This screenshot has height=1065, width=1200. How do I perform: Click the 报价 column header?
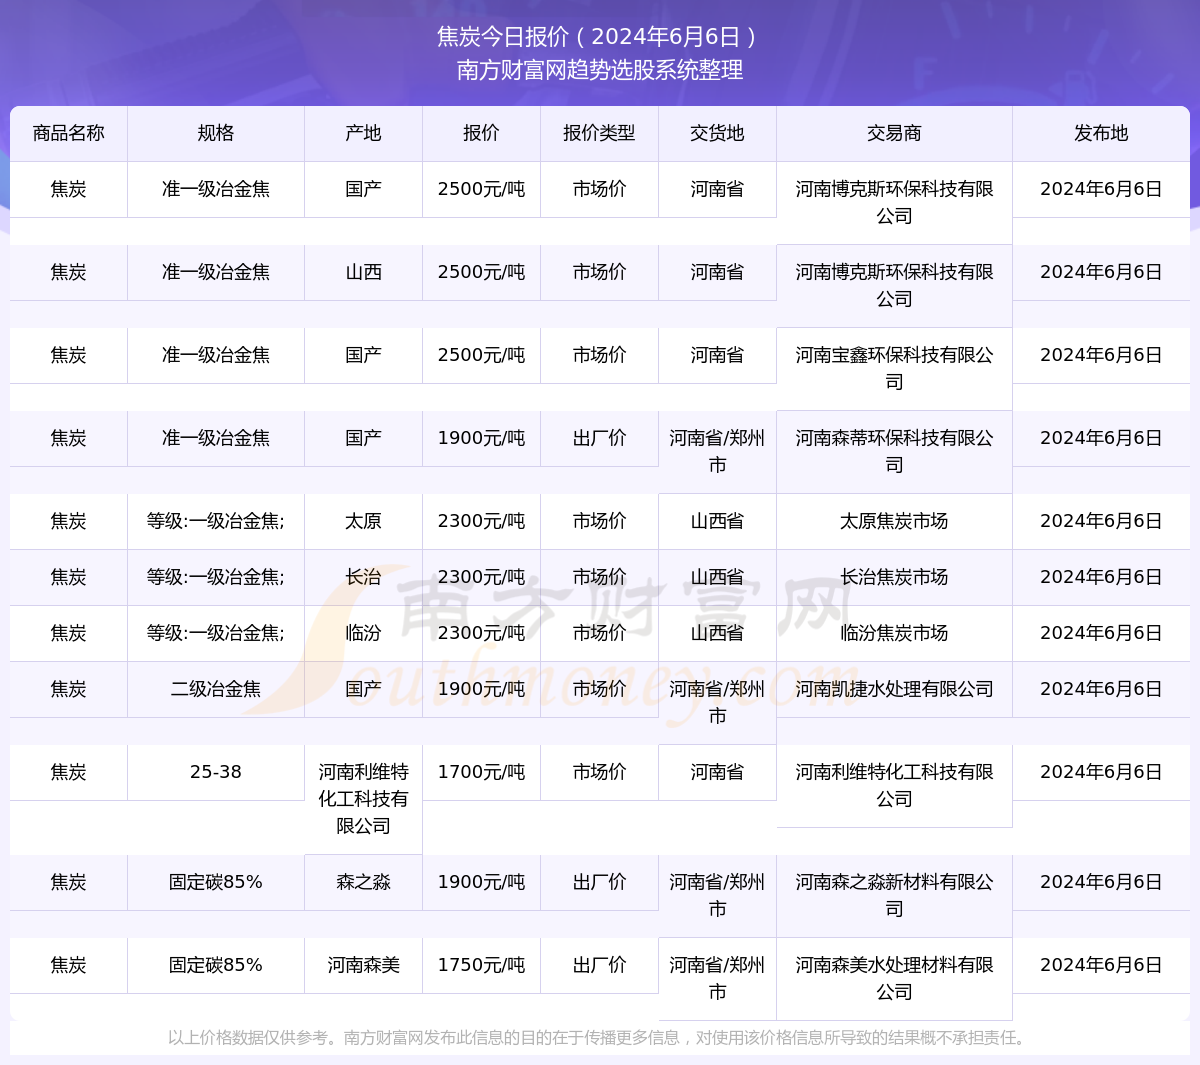pyautogui.click(x=480, y=133)
